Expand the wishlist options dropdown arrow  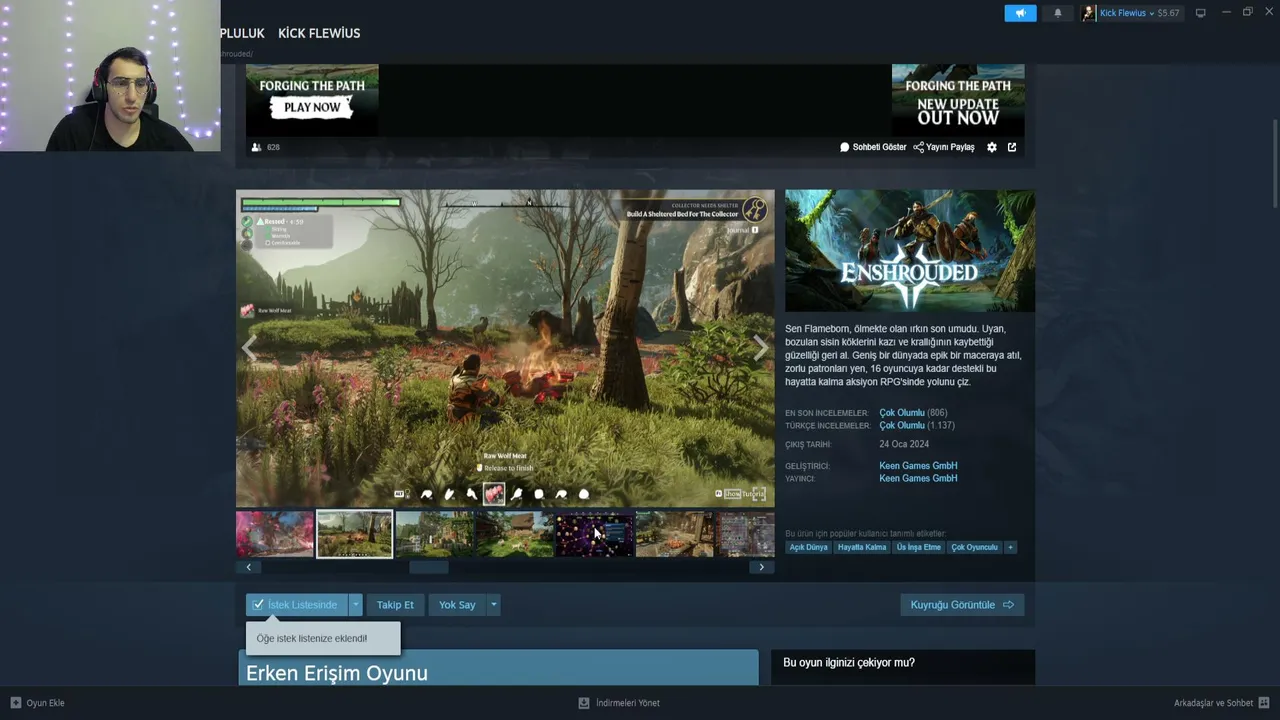pyautogui.click(x=355, y=605)
